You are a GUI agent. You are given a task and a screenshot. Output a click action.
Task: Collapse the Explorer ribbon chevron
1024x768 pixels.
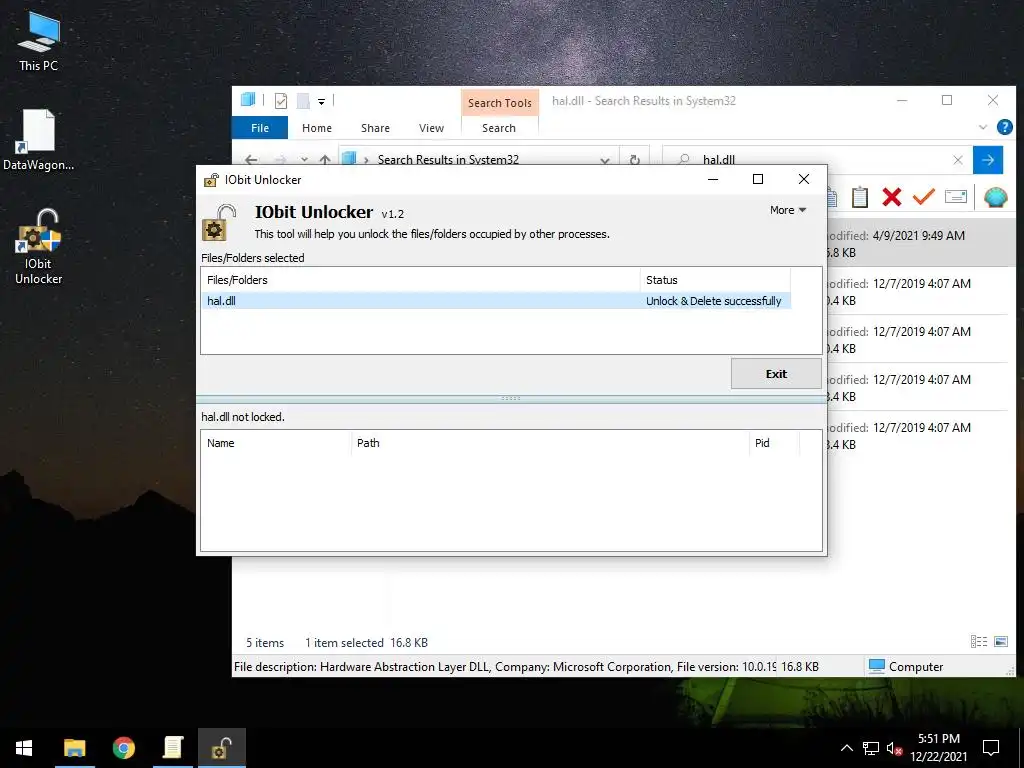pos(983,127)
